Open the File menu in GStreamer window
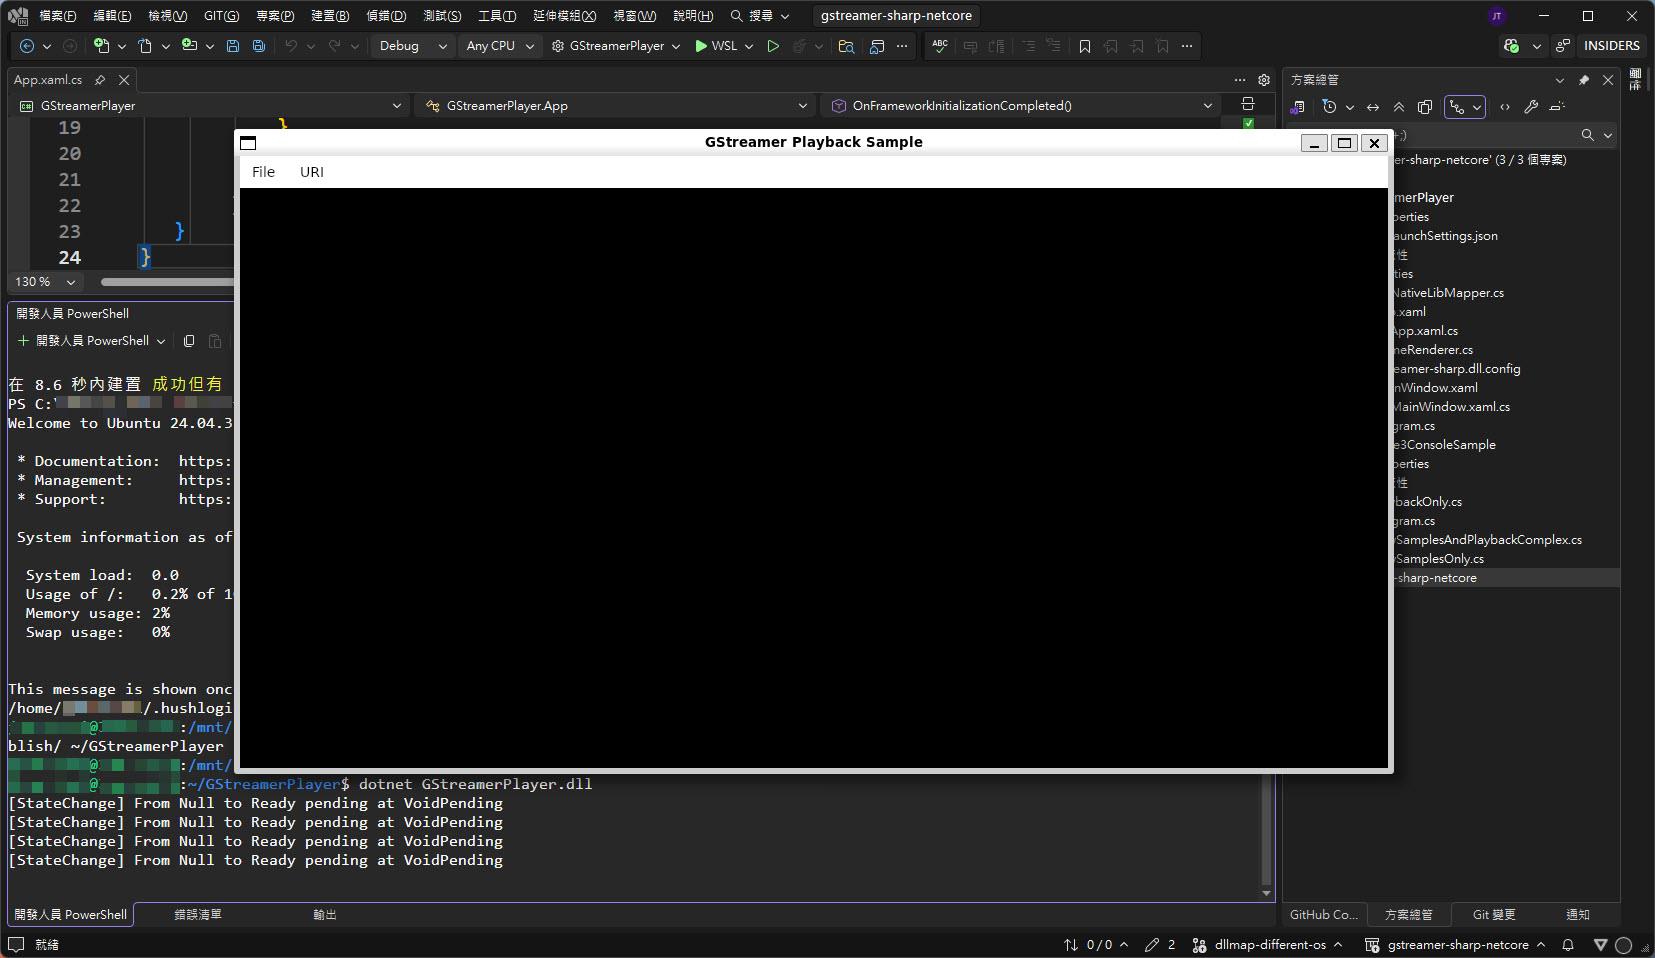1655x958 pixels. [263, 172]
